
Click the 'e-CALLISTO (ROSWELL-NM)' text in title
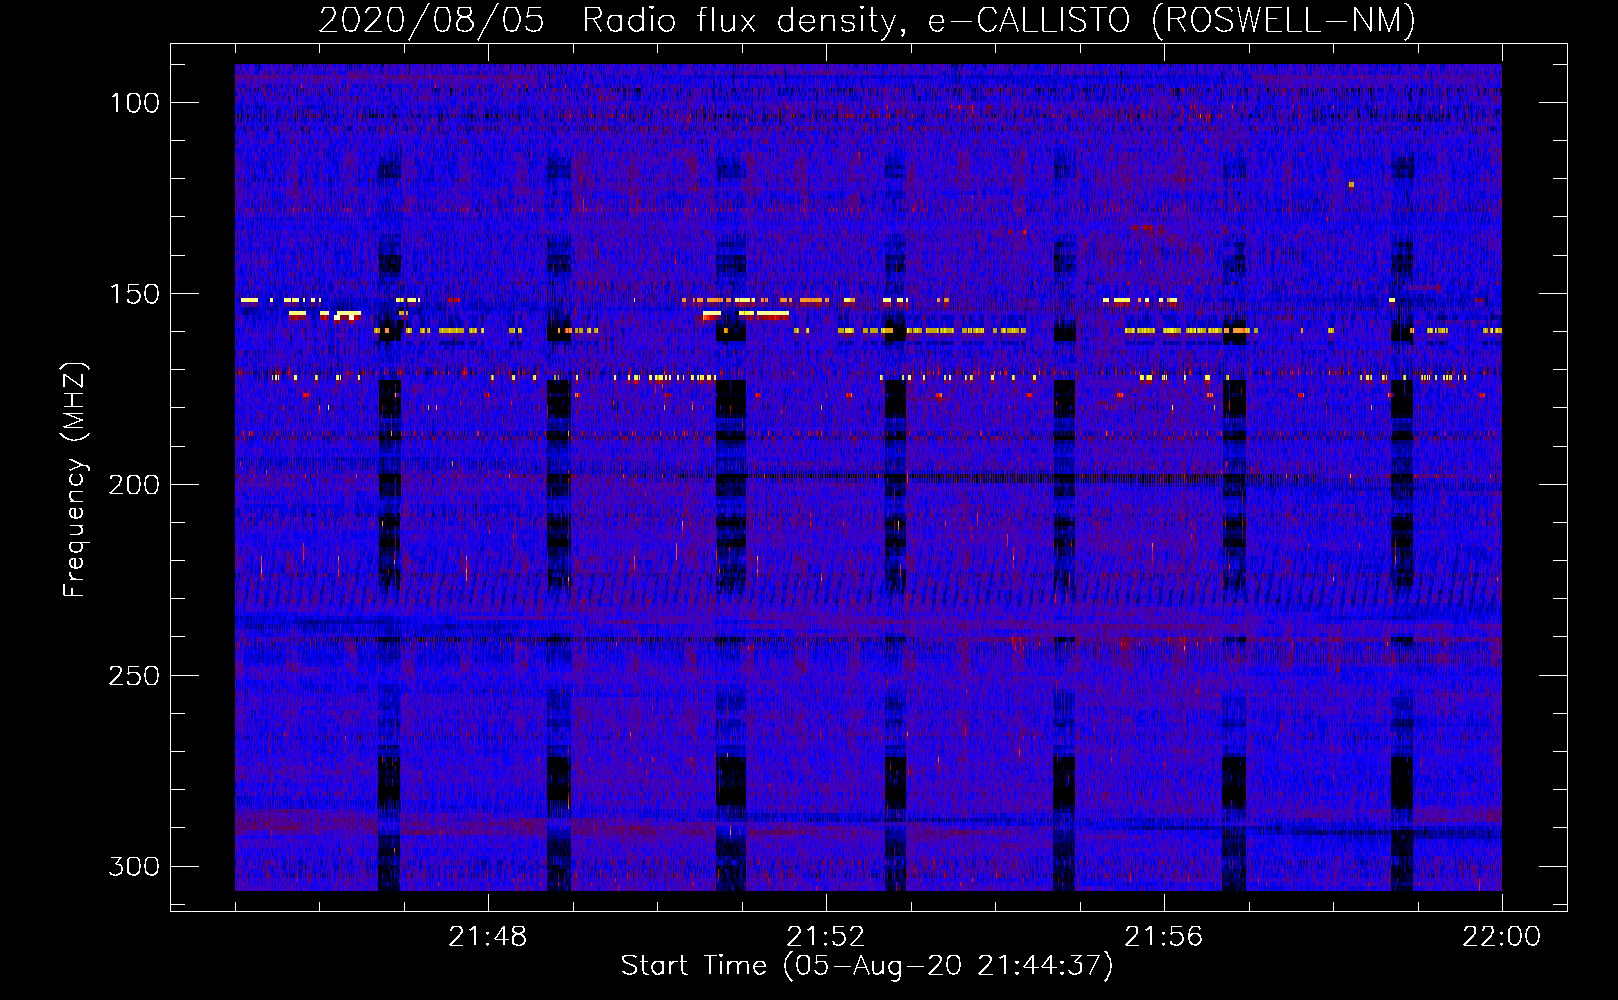pos(1172,21)
